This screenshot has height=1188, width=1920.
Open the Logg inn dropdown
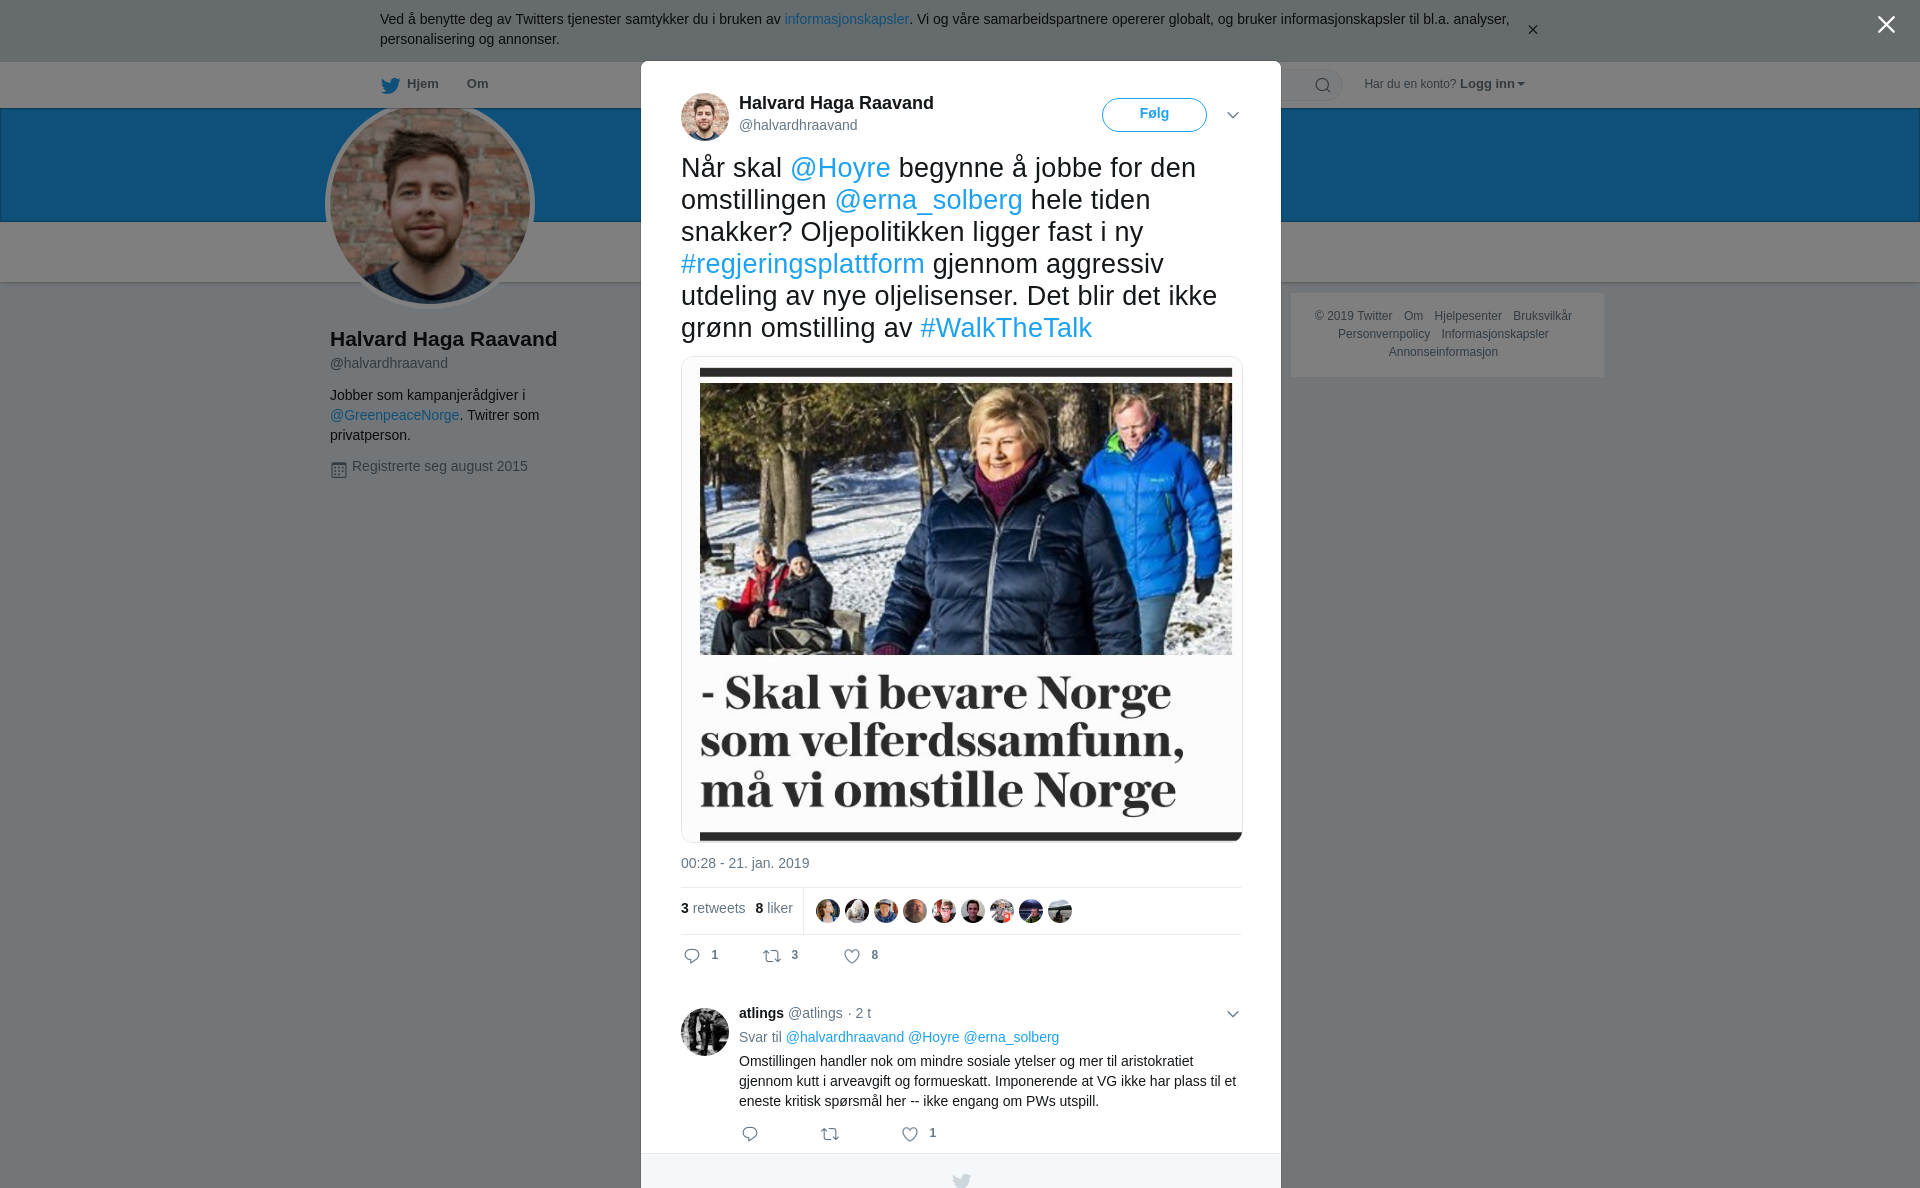tap(1491, 84)
